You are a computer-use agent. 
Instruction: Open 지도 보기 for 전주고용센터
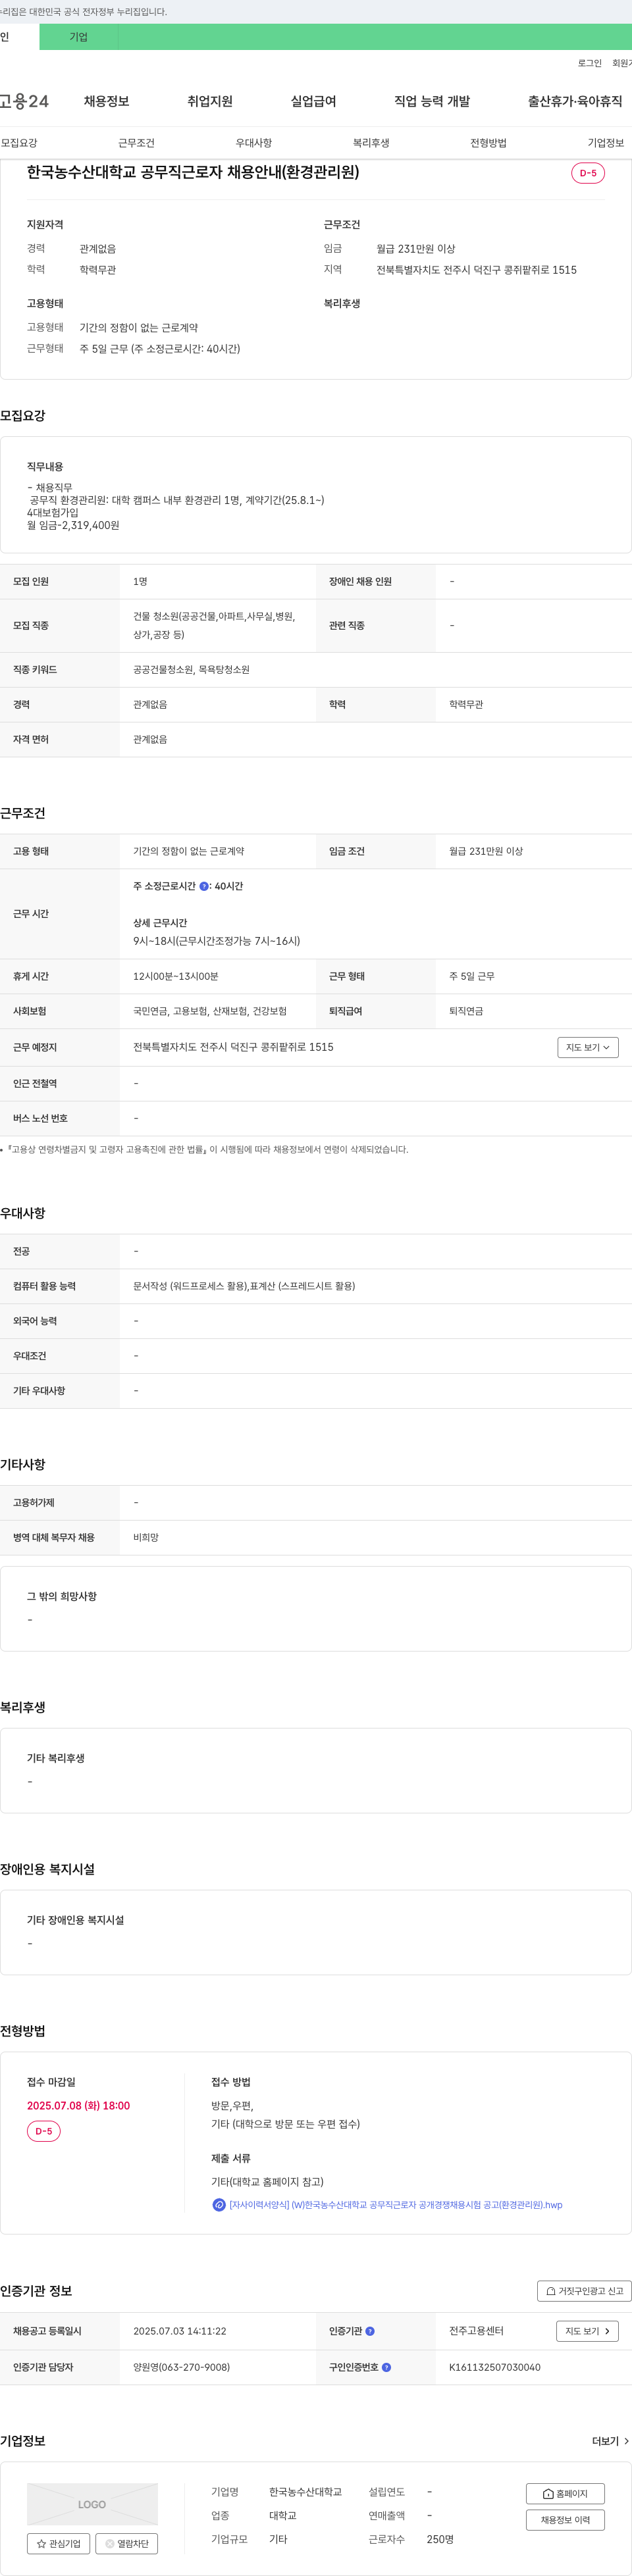coord(587,2331)
